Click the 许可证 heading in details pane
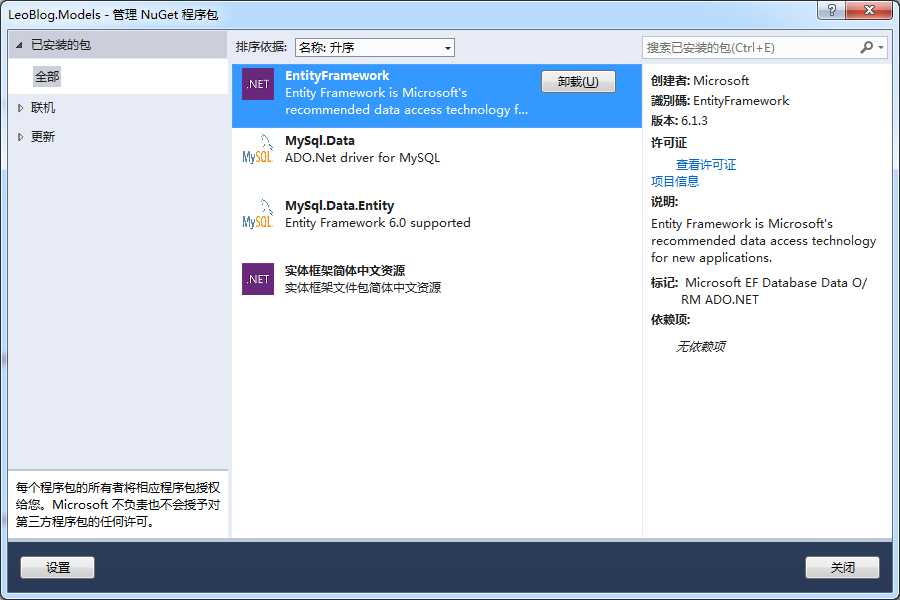The image size is (900, 600). 669,142
